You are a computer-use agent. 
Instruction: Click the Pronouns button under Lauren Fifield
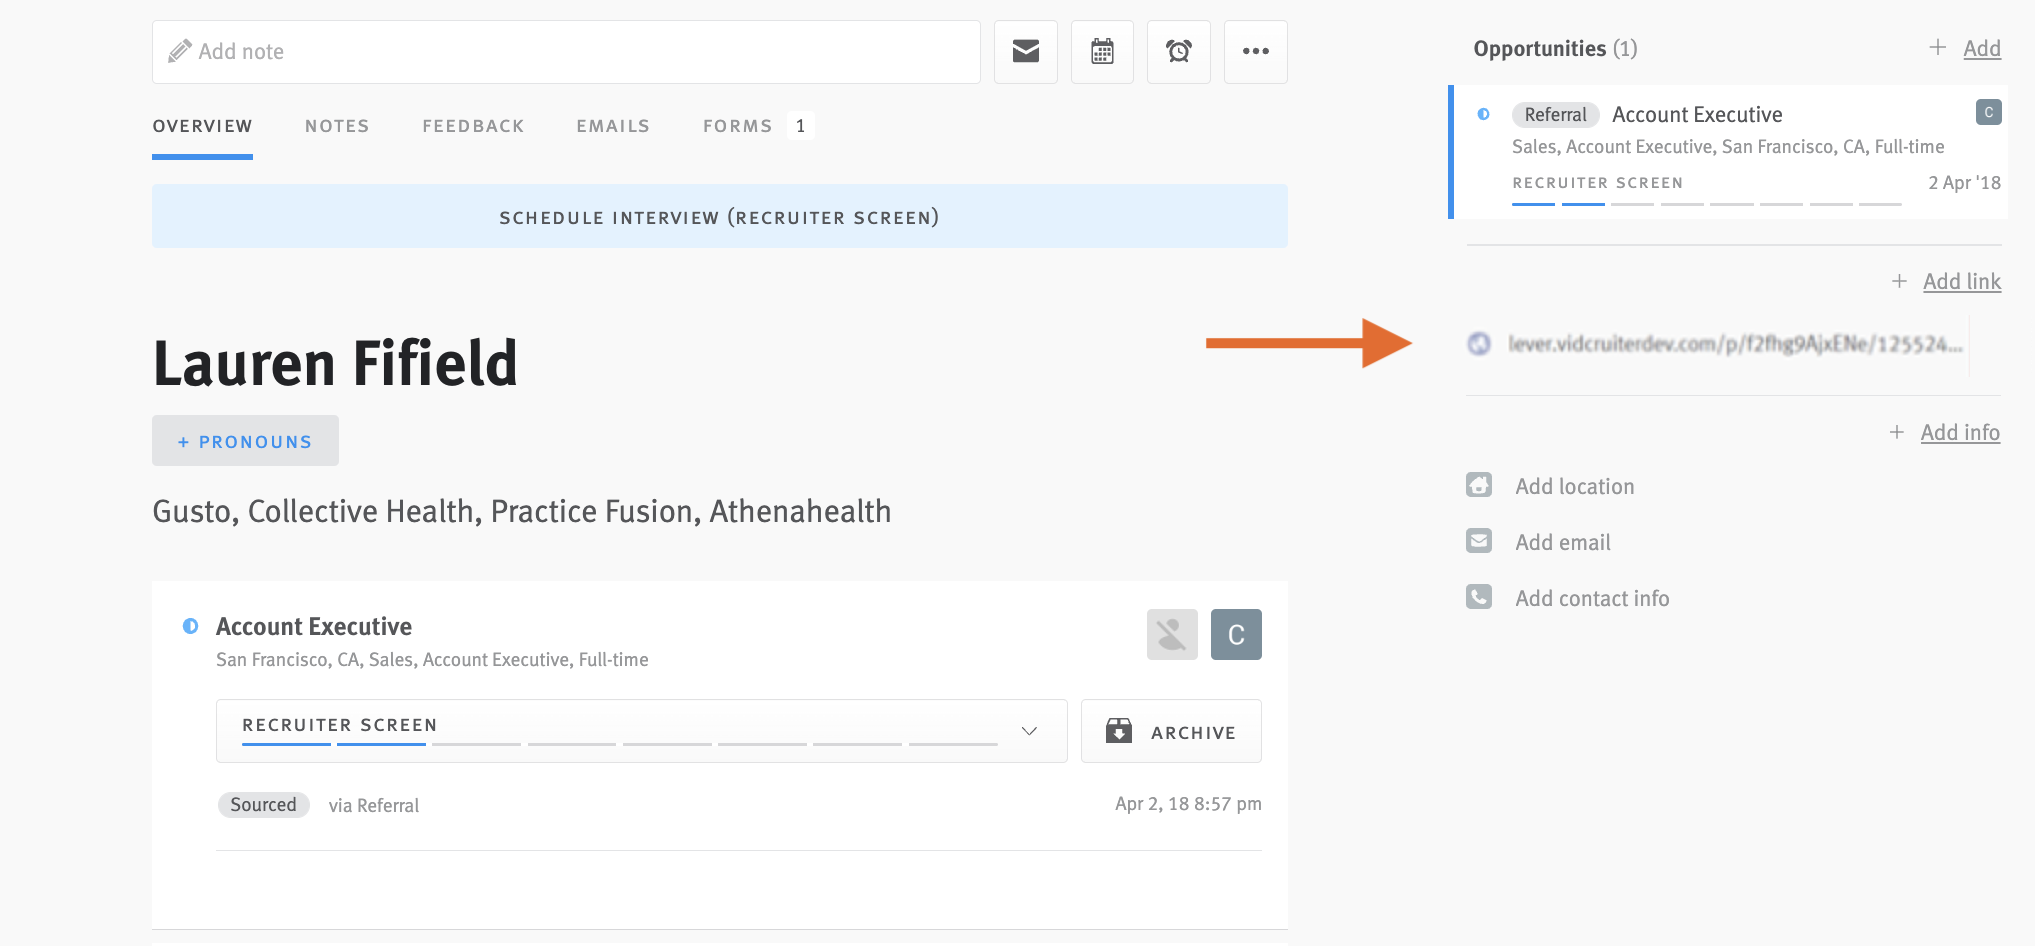[244, 440]
